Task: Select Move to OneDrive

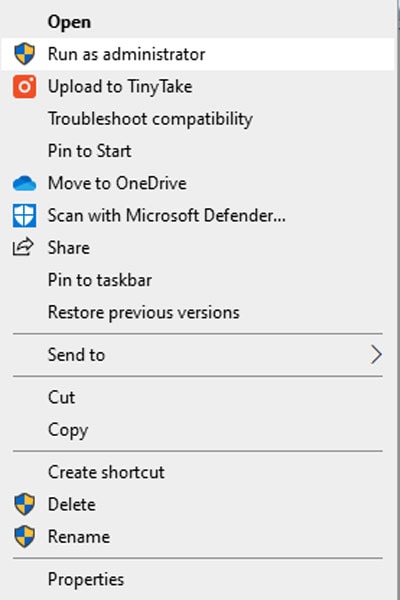Action: [x=198, y=183]
